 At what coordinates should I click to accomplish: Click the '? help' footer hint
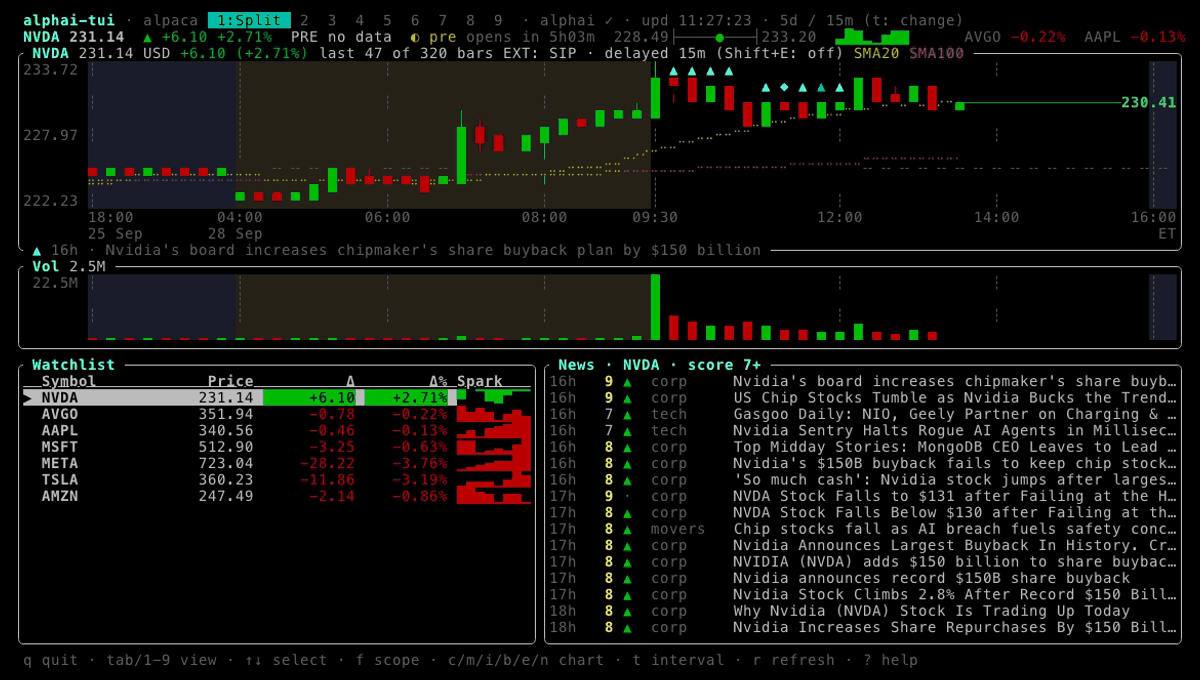[890, 660]
